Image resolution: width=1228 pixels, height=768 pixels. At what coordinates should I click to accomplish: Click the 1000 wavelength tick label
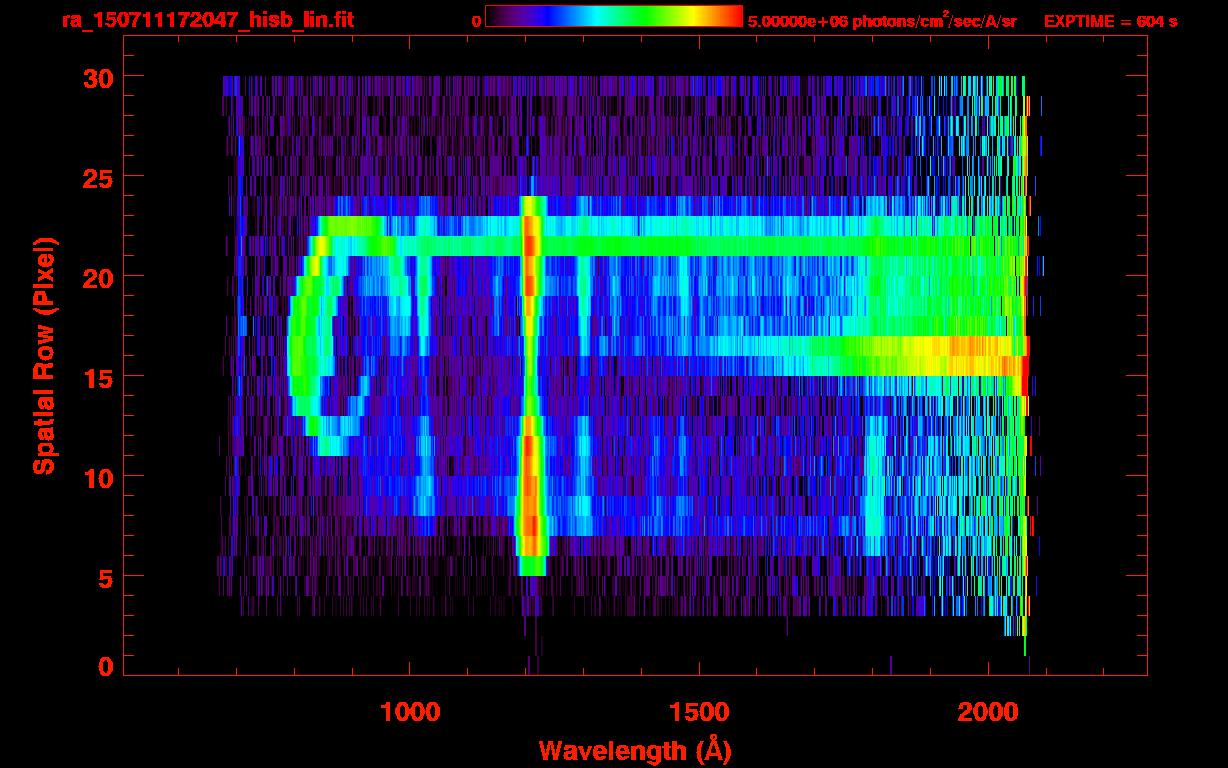pos(410,712)
